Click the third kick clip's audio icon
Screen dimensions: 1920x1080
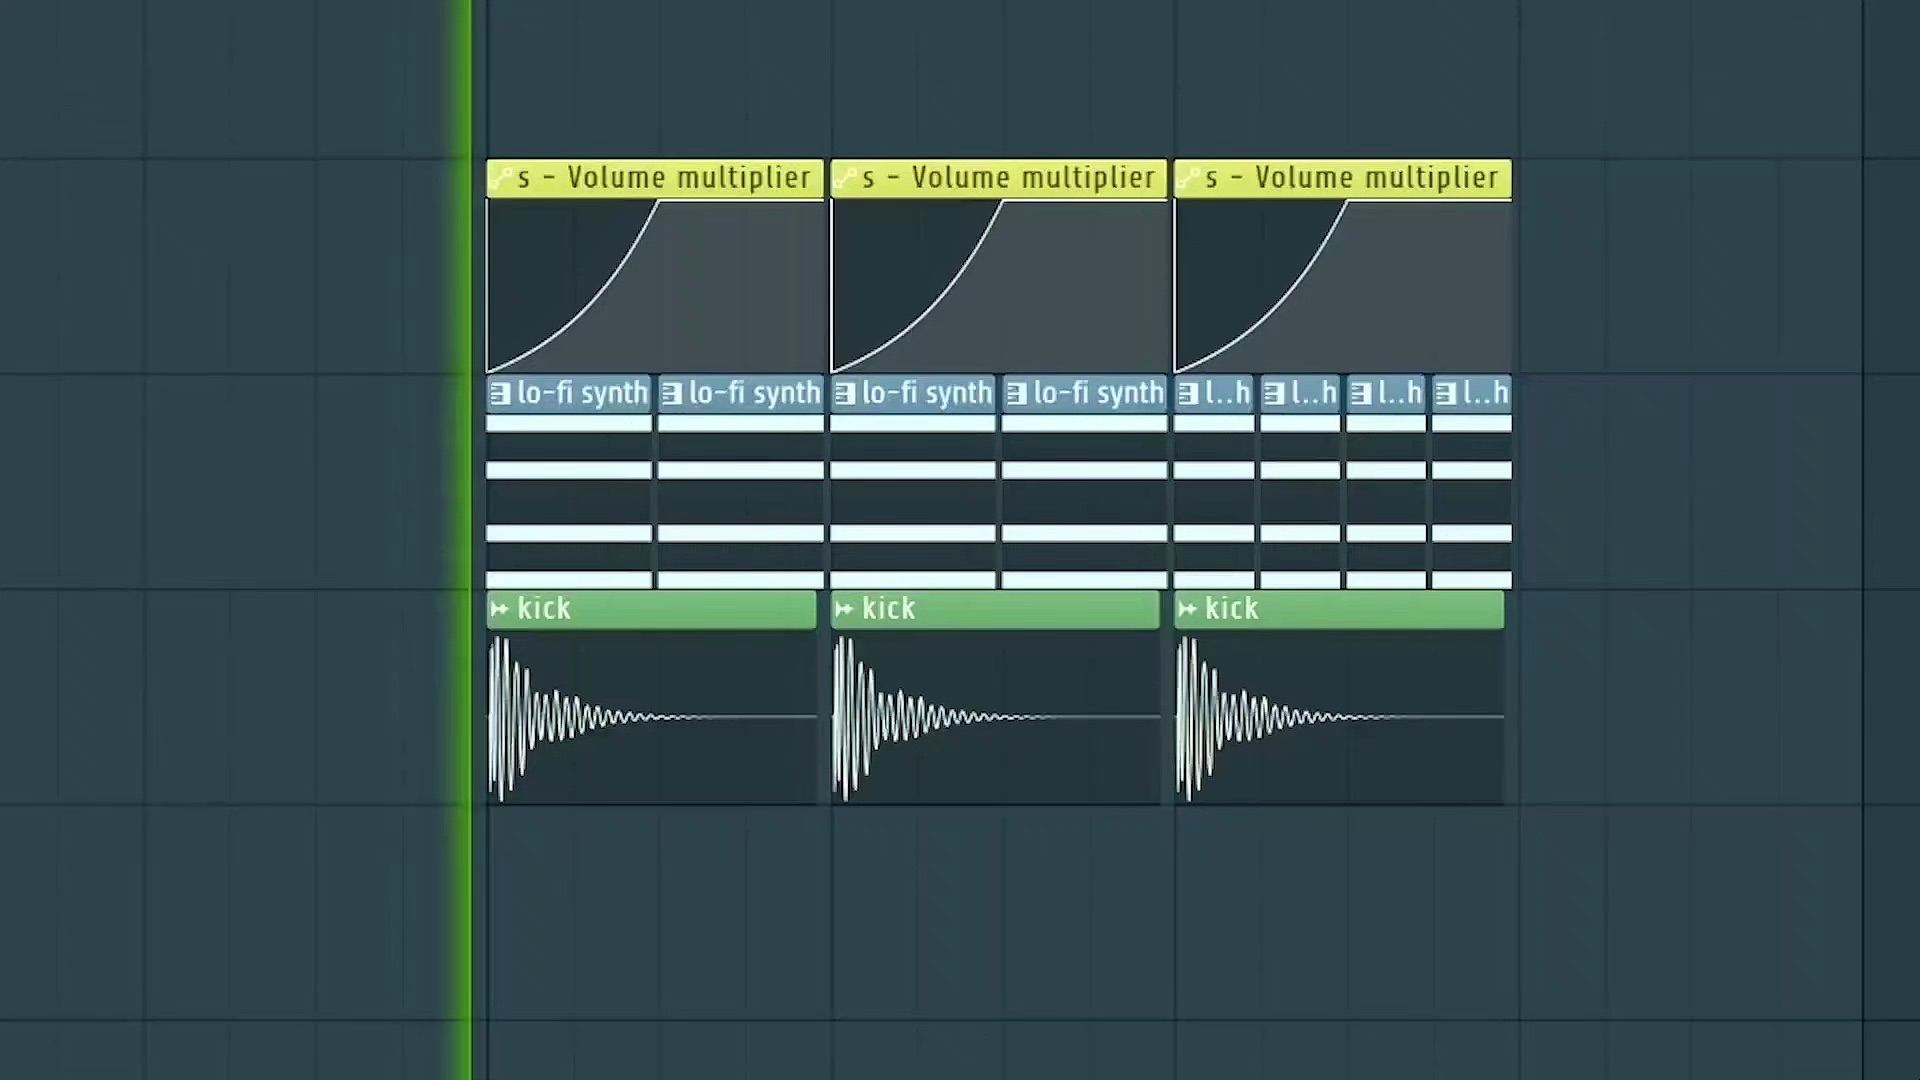pyautogui.click(x=1187, y=608)
